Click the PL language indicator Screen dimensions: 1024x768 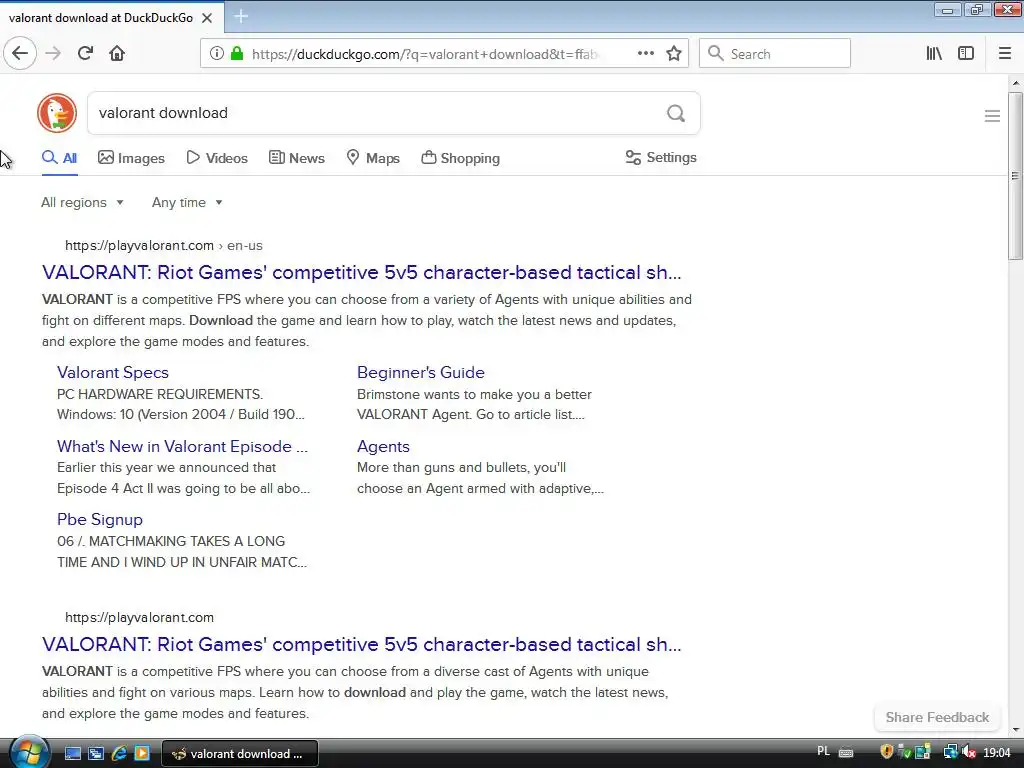tap(824, 752)
